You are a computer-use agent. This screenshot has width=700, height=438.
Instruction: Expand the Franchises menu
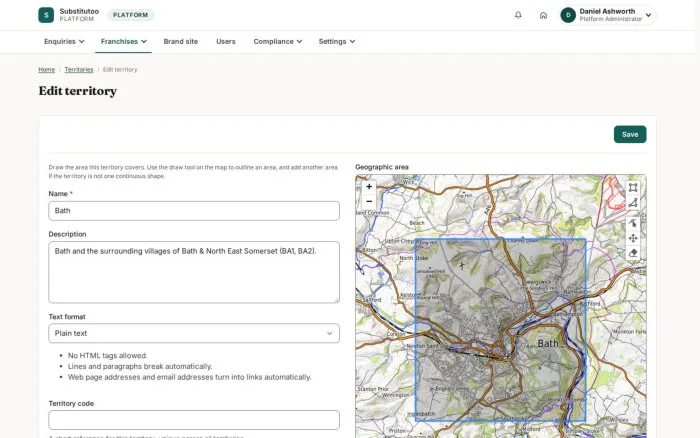point(123,42)
